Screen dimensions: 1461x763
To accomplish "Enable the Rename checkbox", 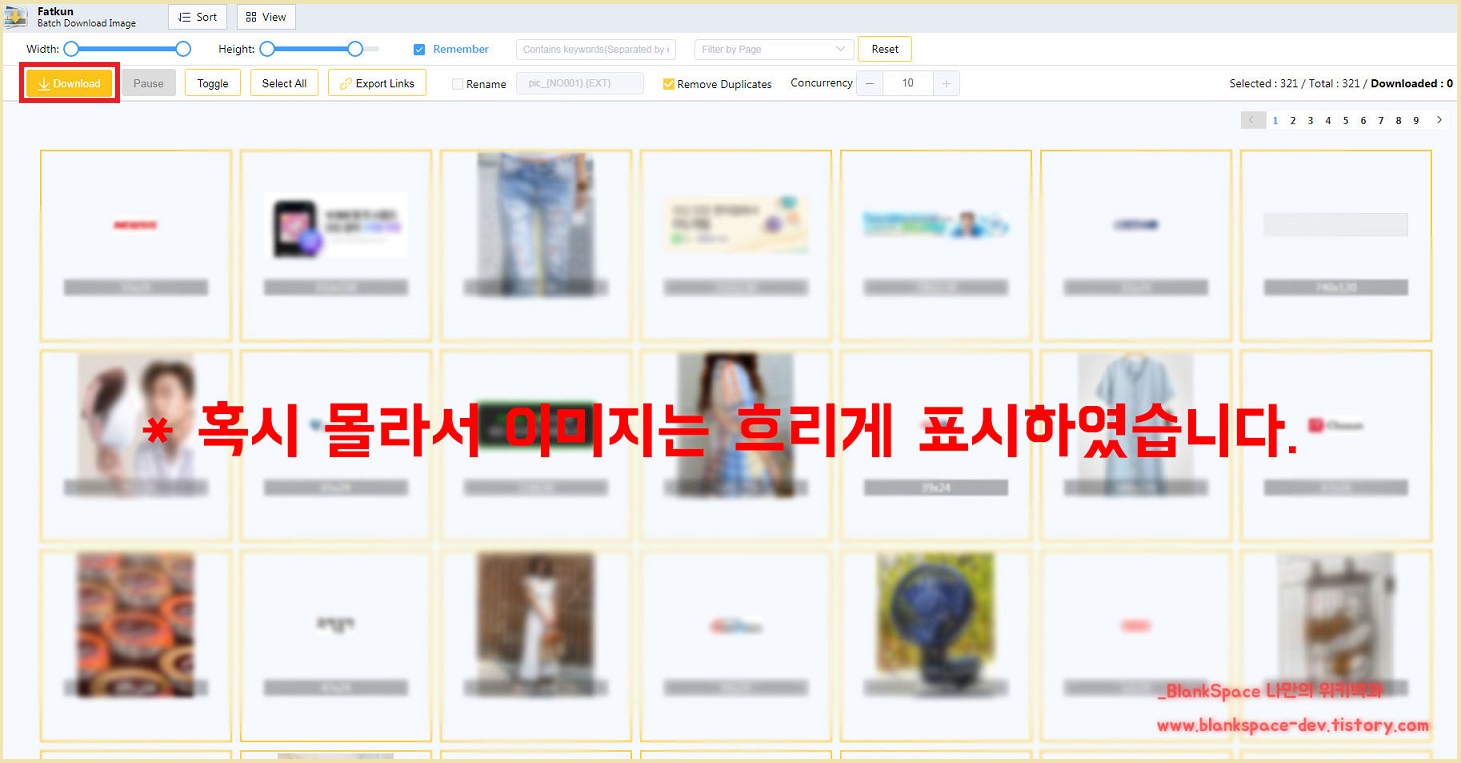I will click(458, 84).
